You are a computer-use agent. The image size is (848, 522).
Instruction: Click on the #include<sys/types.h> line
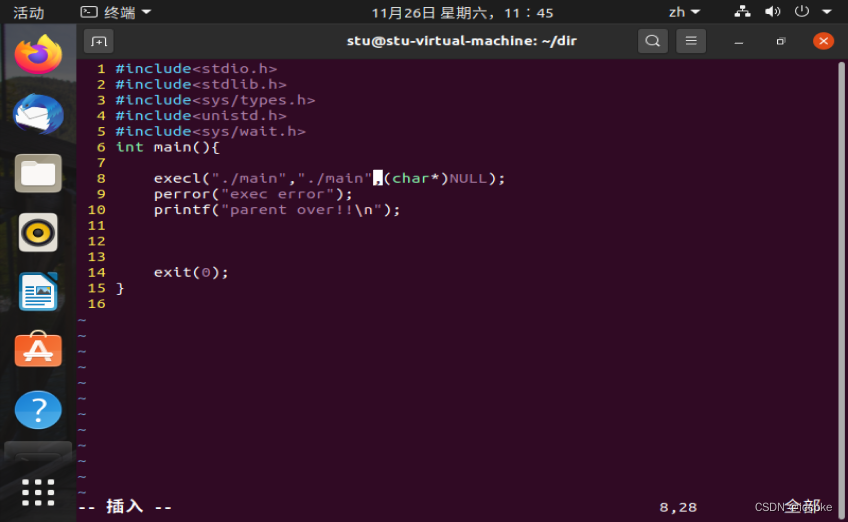[215, 100]
